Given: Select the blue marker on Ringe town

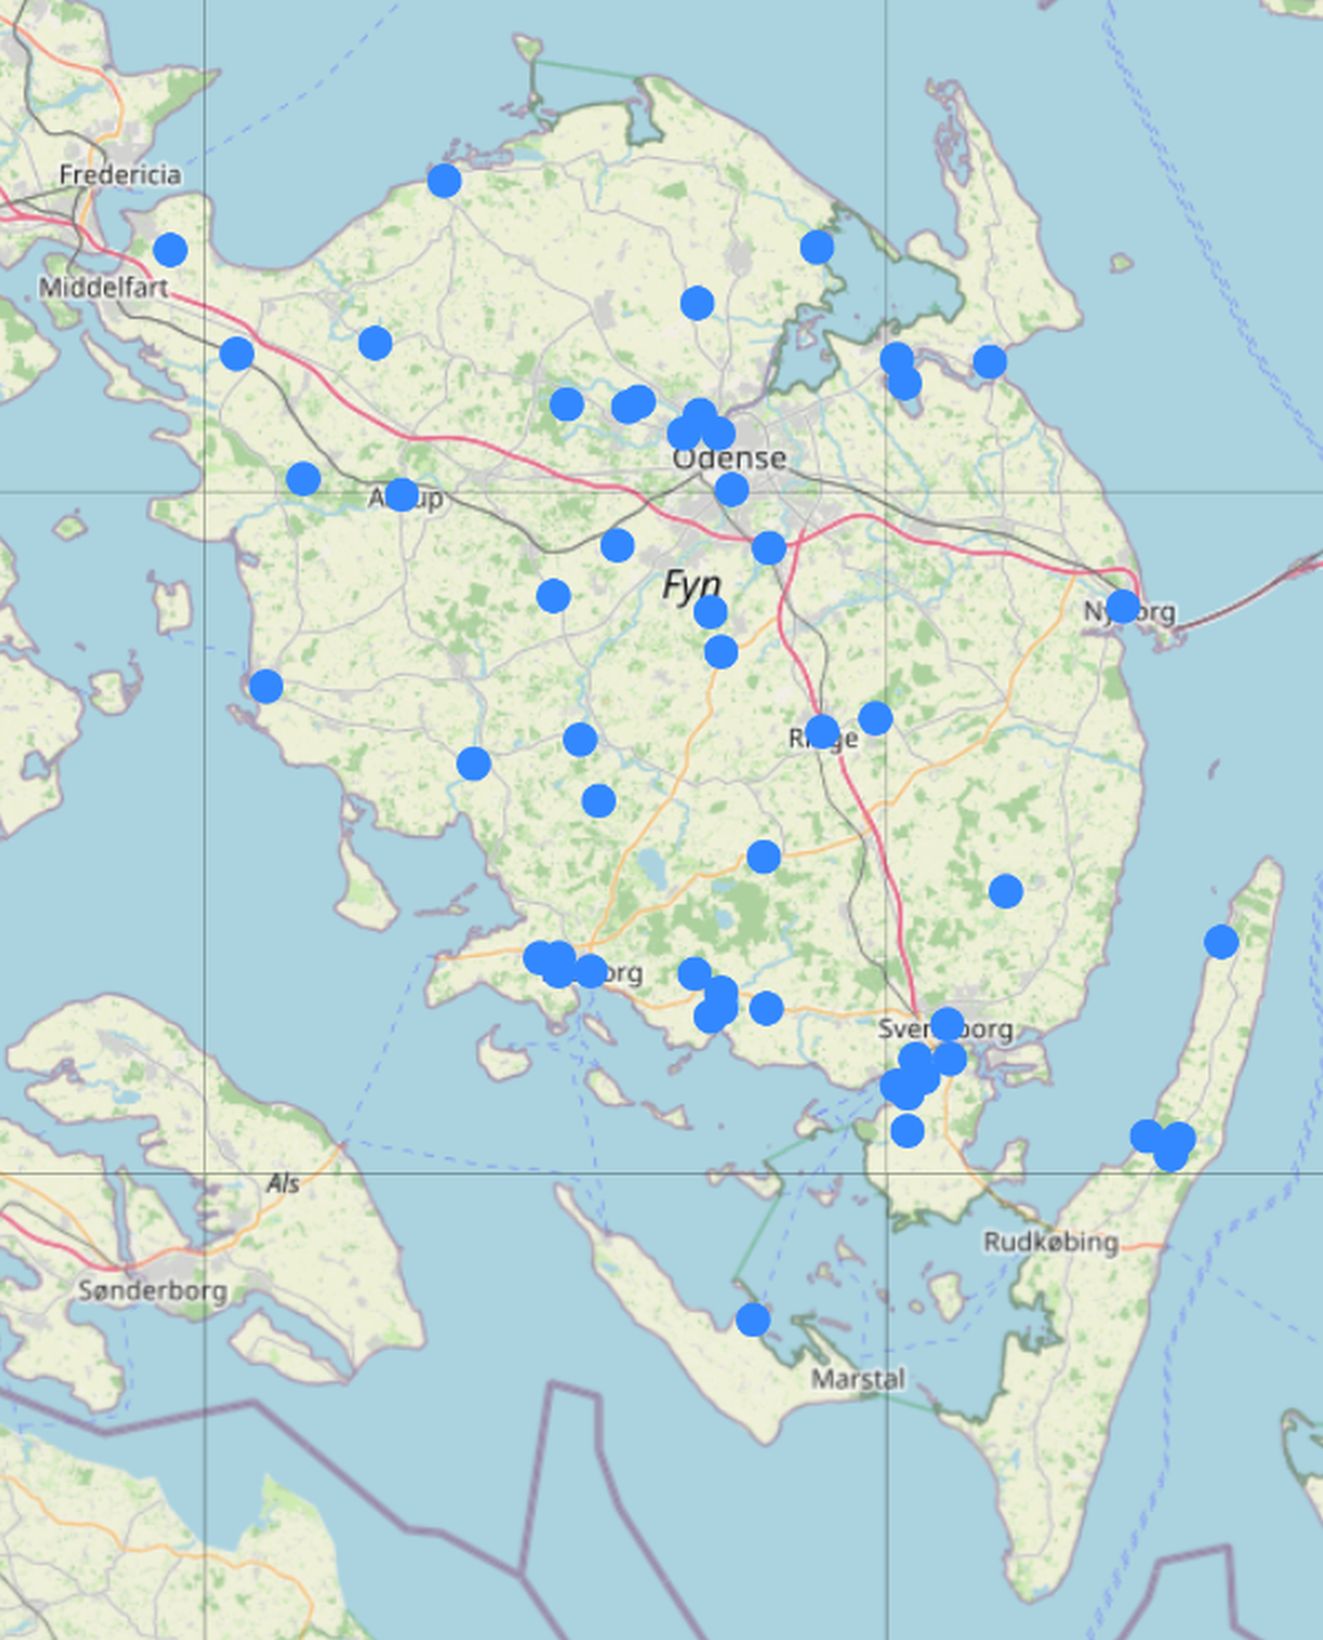Looking at the screenshot, I should click(822, 732).
